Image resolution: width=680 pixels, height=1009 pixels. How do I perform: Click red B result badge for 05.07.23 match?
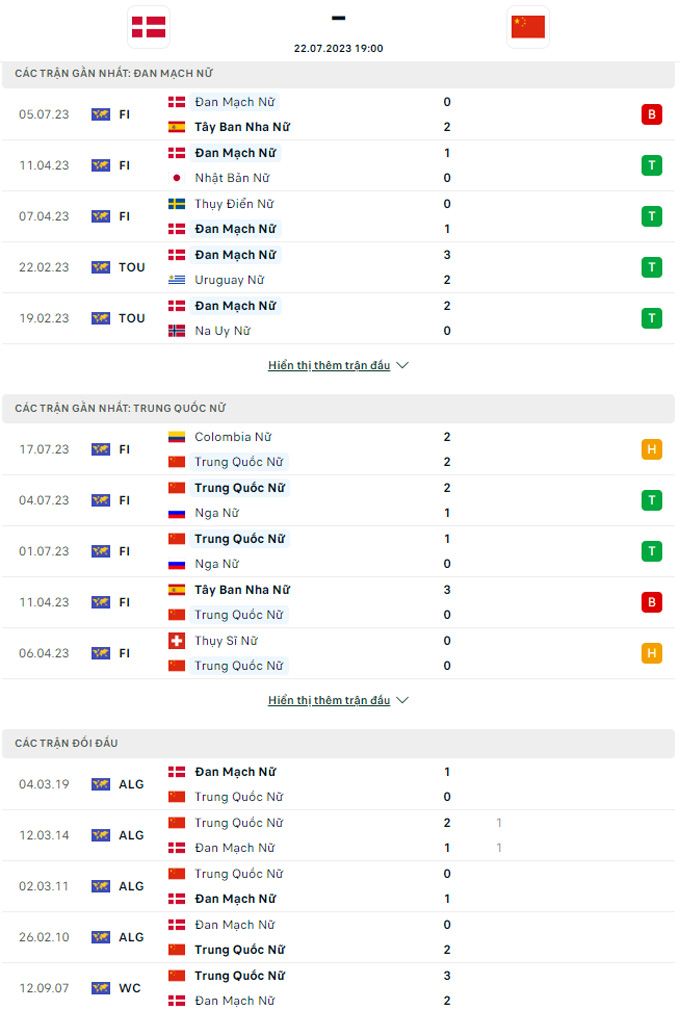pyautogui.click(x=652, y=114)
